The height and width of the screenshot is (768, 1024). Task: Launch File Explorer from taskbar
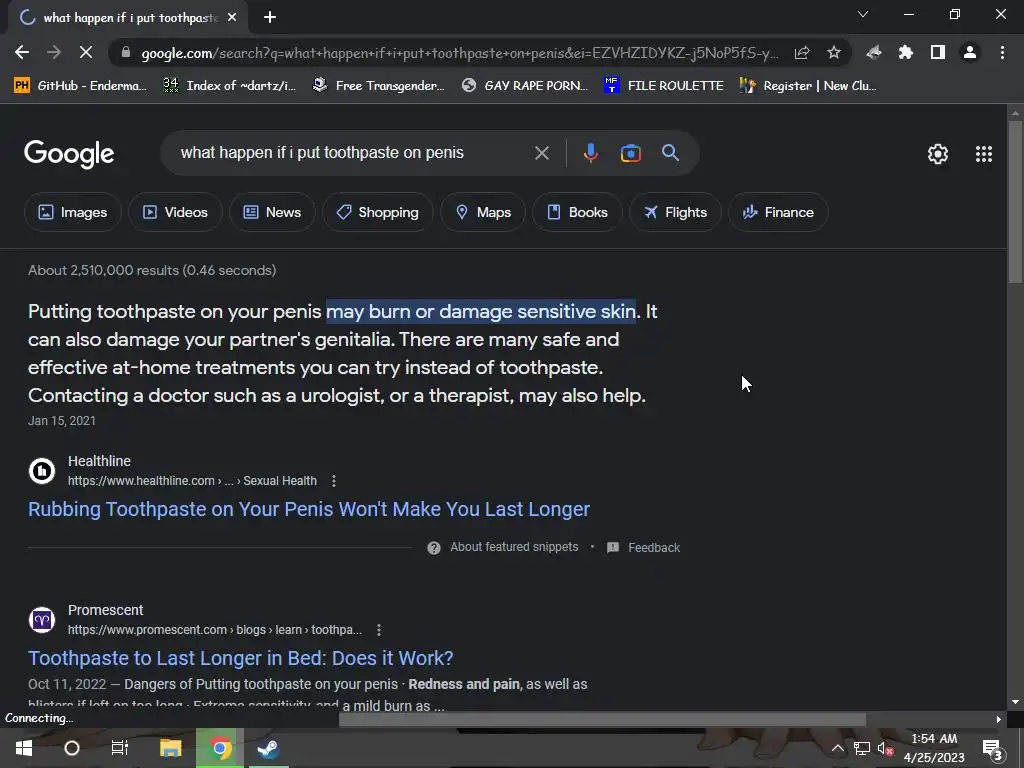point(170,748)
